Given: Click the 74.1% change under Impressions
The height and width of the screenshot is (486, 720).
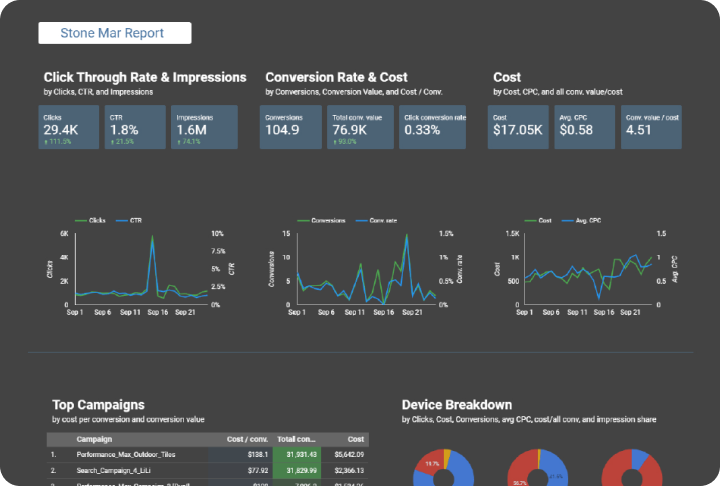Looking at the screenshot, I should coord(189,141).
